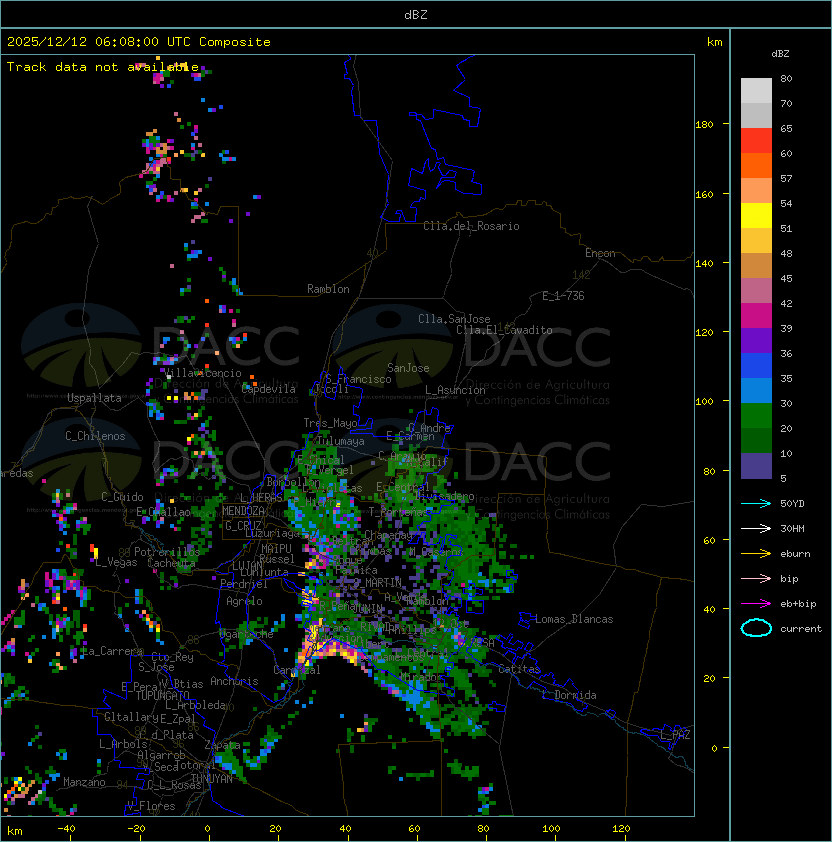This screenshot has width=832, height=842.
Task: Click the 'E_1-736' map label
Action: coord(563,296)
